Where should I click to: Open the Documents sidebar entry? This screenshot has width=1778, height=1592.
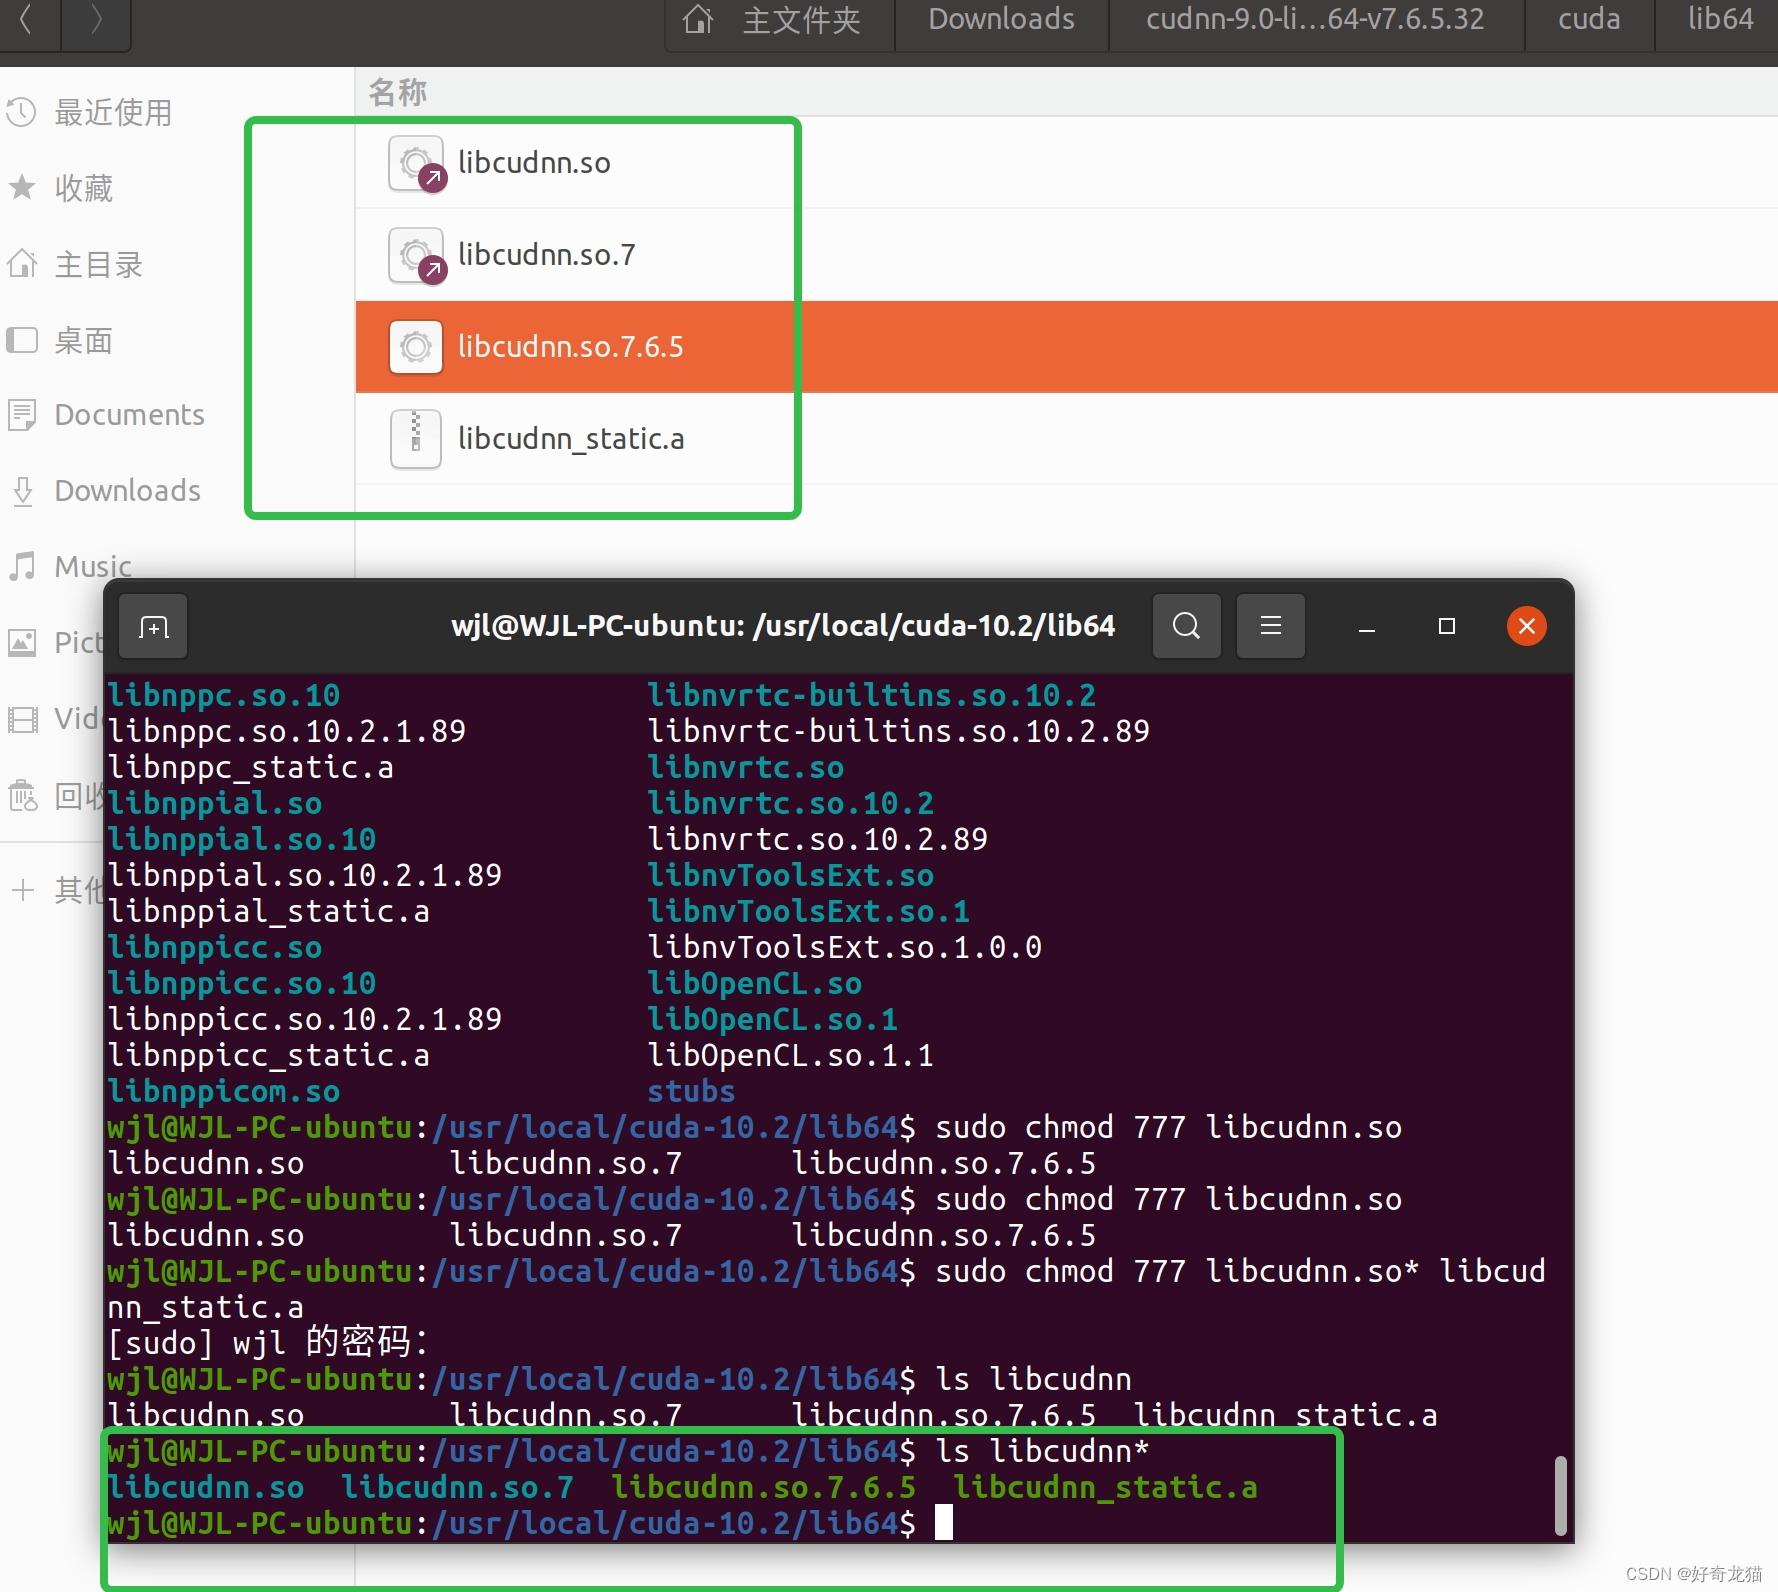click(x=129, y=415)
